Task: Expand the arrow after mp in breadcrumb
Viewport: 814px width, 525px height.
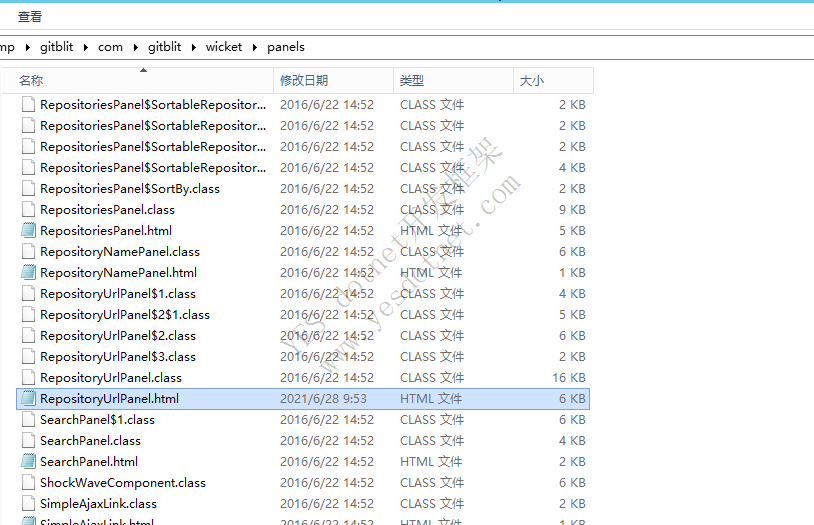Action: (28, 48)
